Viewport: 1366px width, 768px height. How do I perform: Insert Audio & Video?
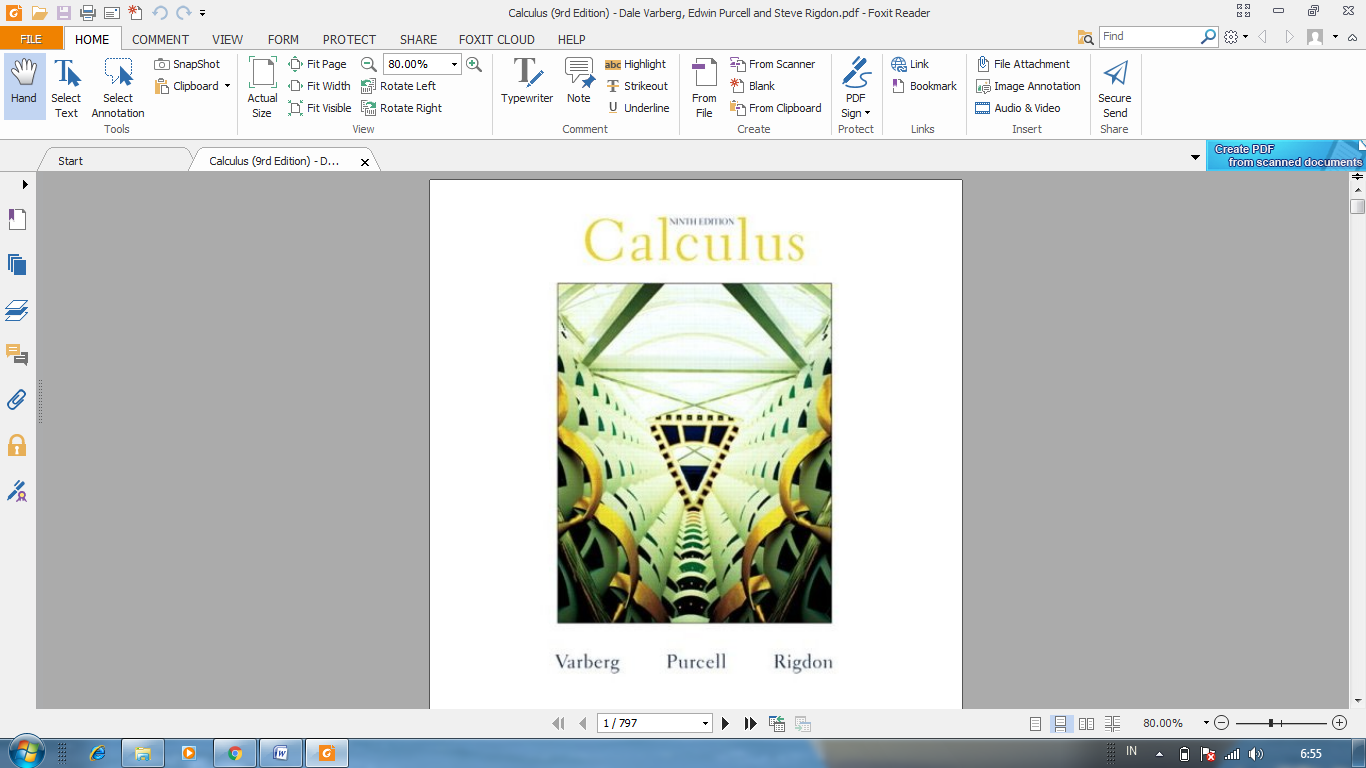point(1018,108)
